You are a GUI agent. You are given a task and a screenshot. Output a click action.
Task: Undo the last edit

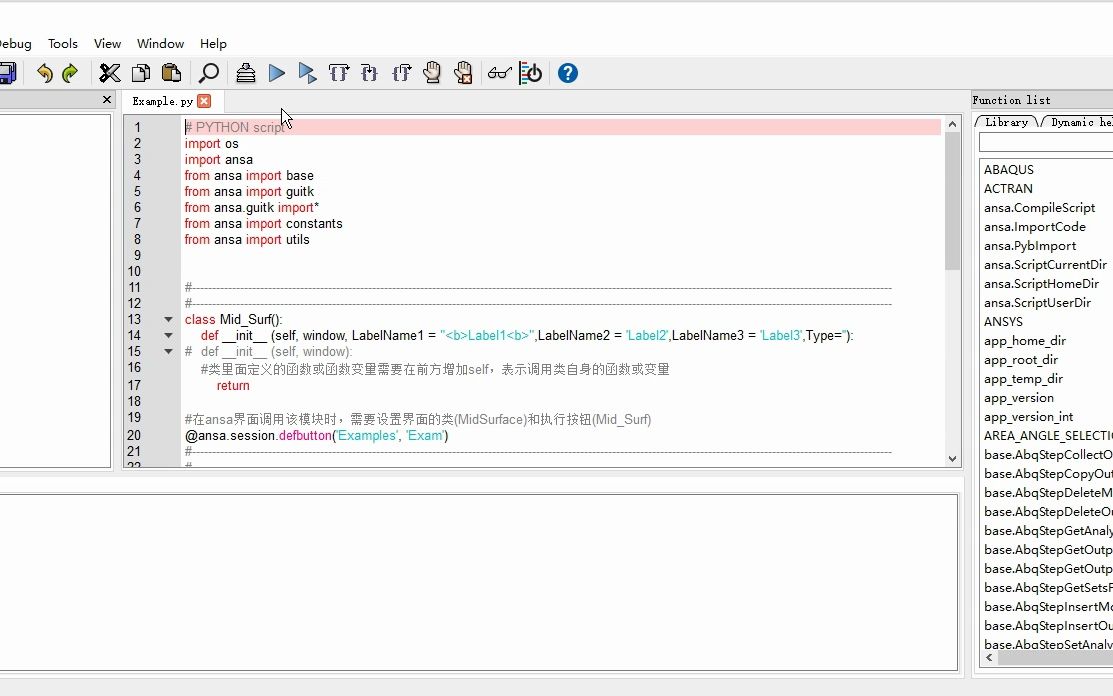coord(45,73)
